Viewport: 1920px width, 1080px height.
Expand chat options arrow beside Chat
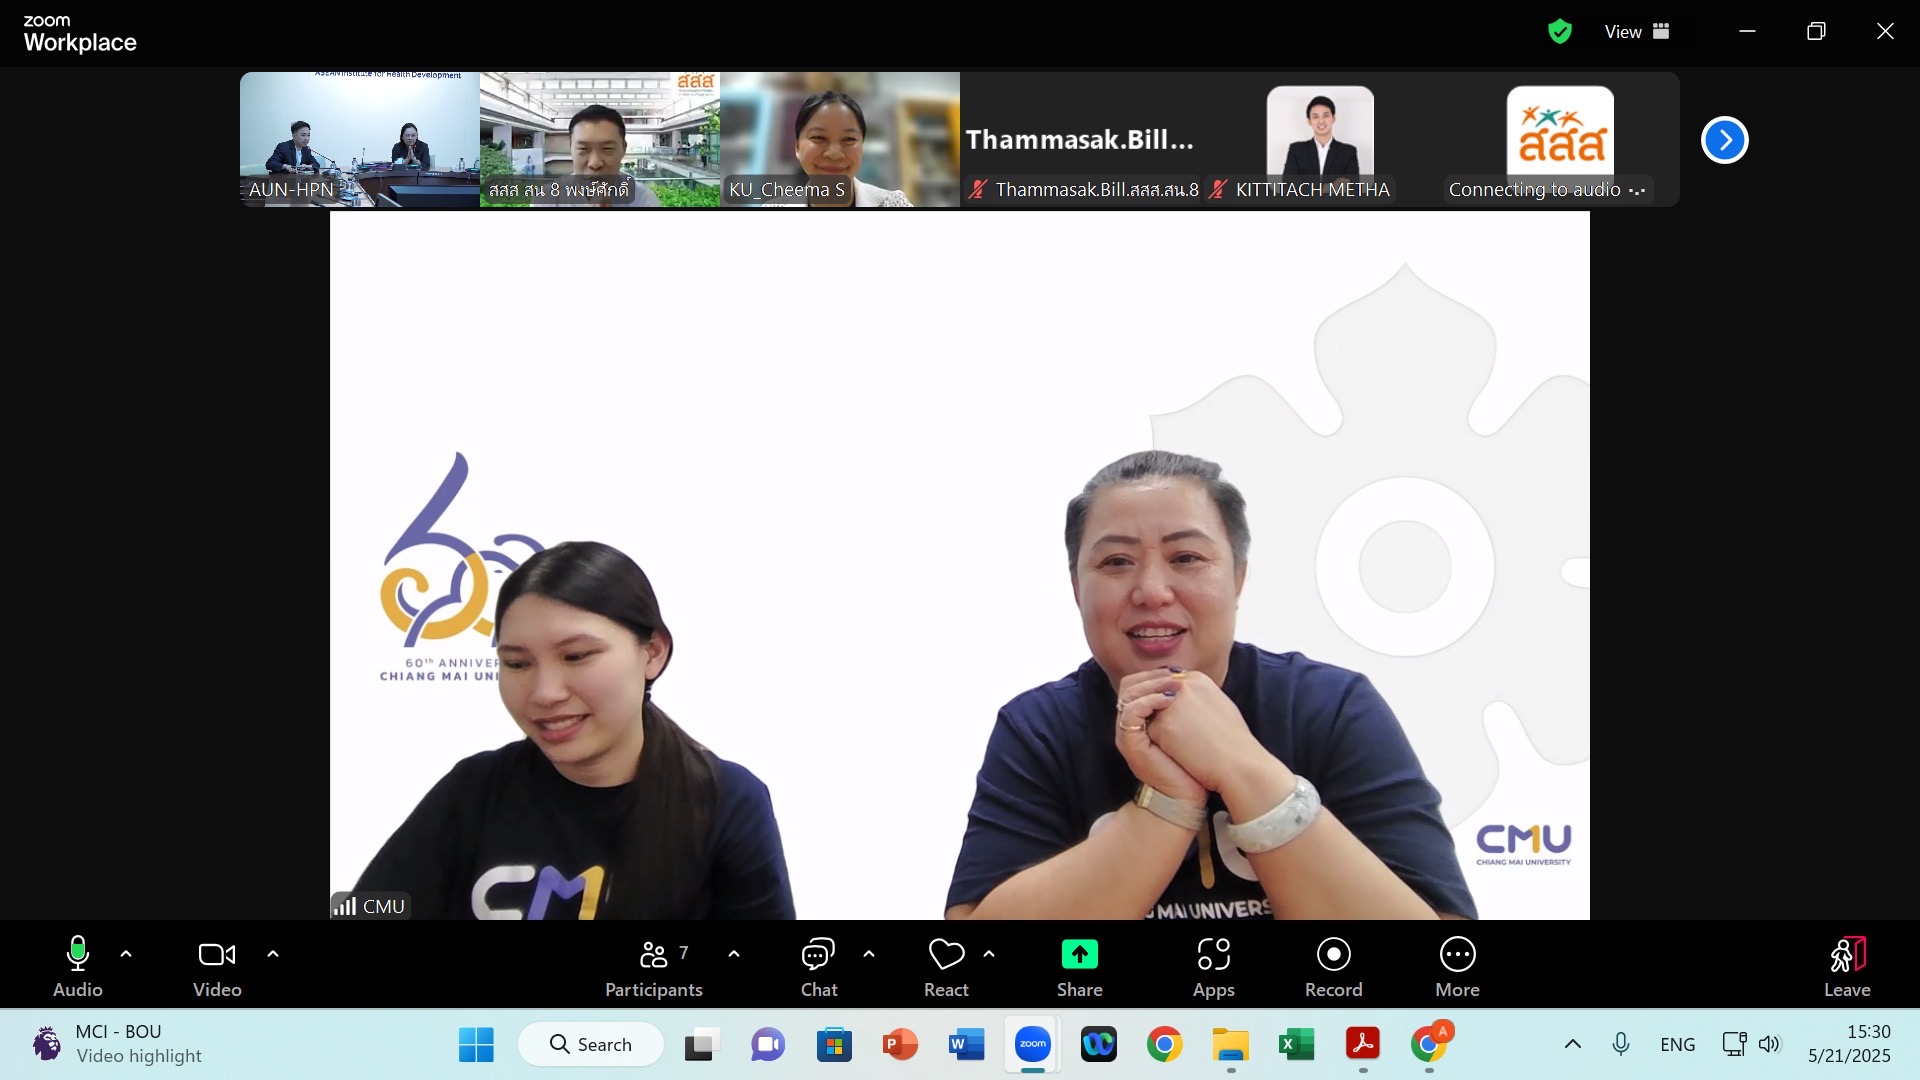(869, 954)
